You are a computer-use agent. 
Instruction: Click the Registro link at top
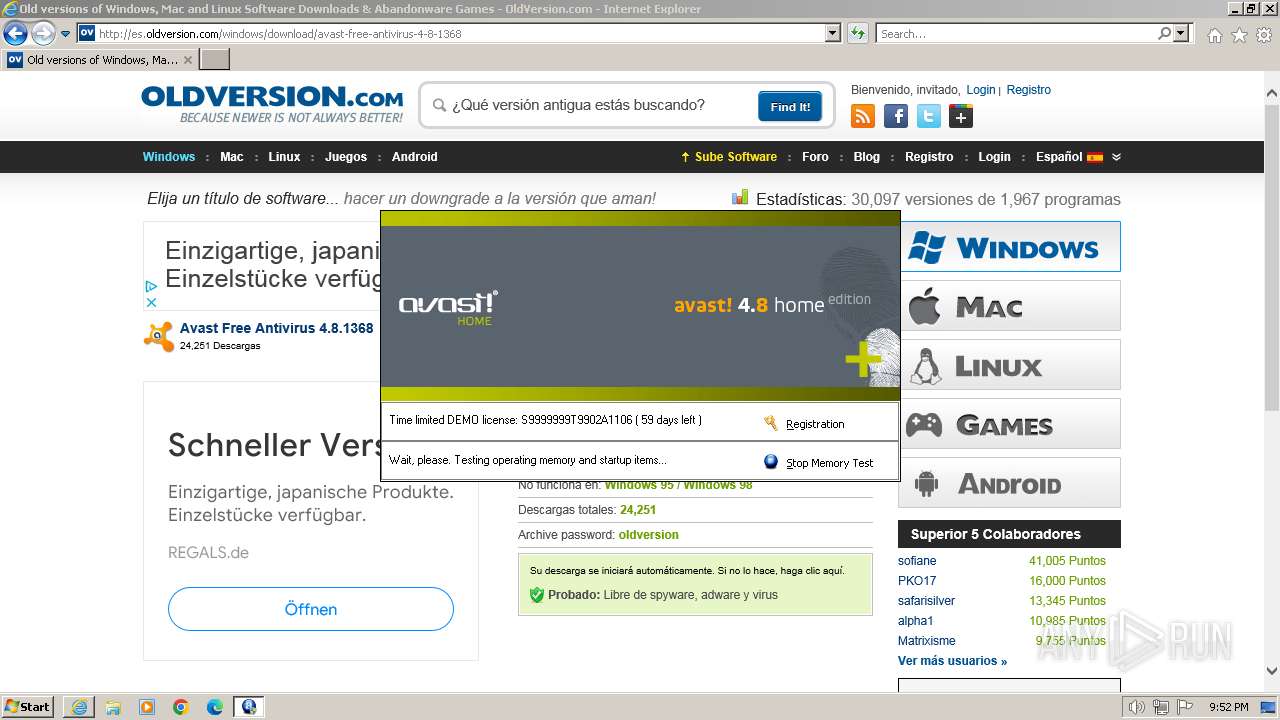(1028, 90)
